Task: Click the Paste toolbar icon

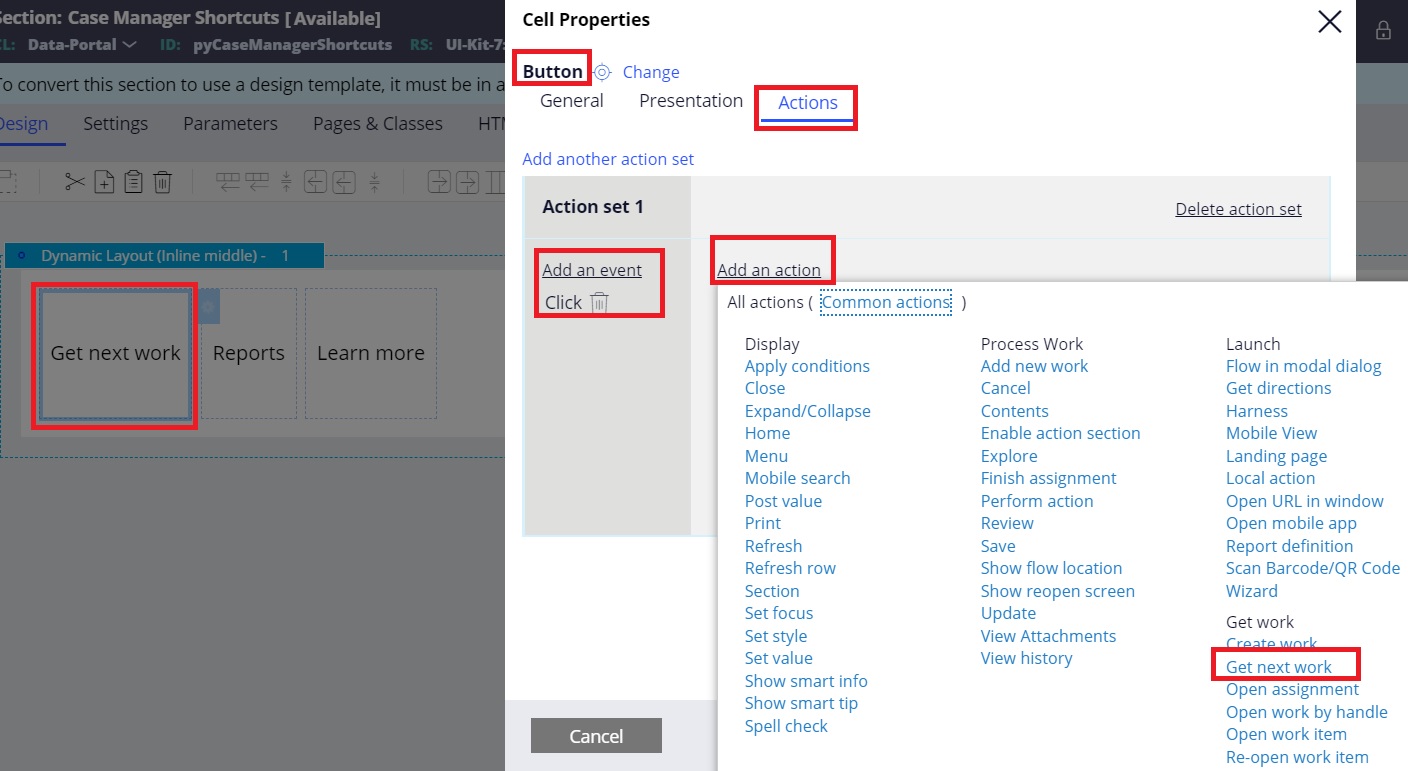Action: 135,181
